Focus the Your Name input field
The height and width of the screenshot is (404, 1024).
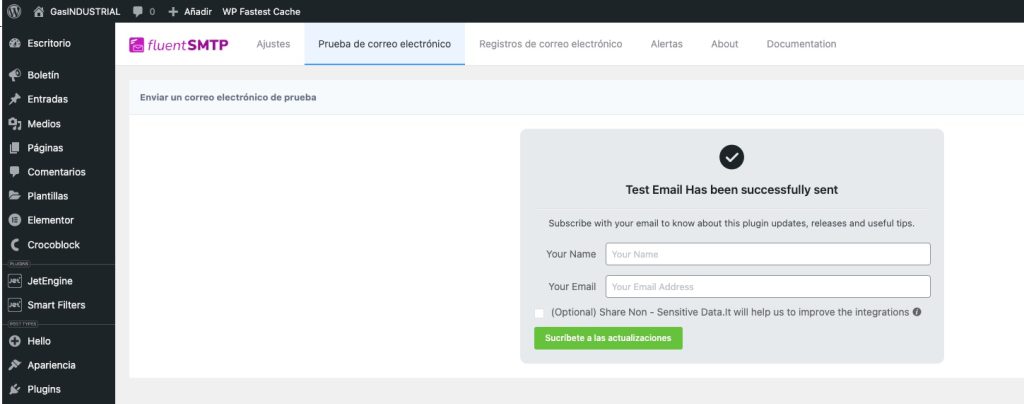[767, 254]
